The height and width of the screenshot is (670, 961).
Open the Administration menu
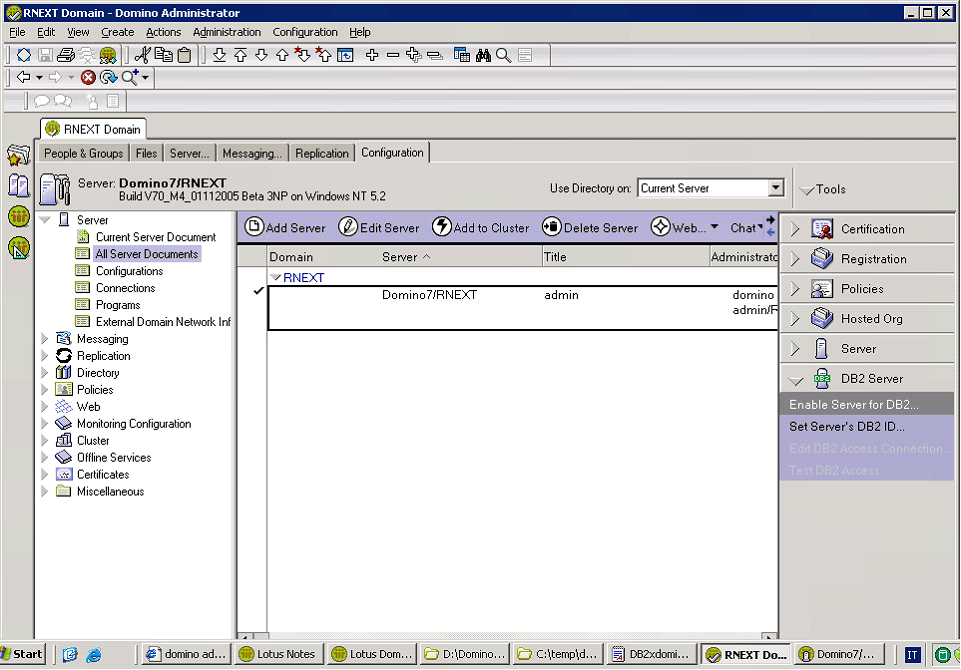(226, 32)
